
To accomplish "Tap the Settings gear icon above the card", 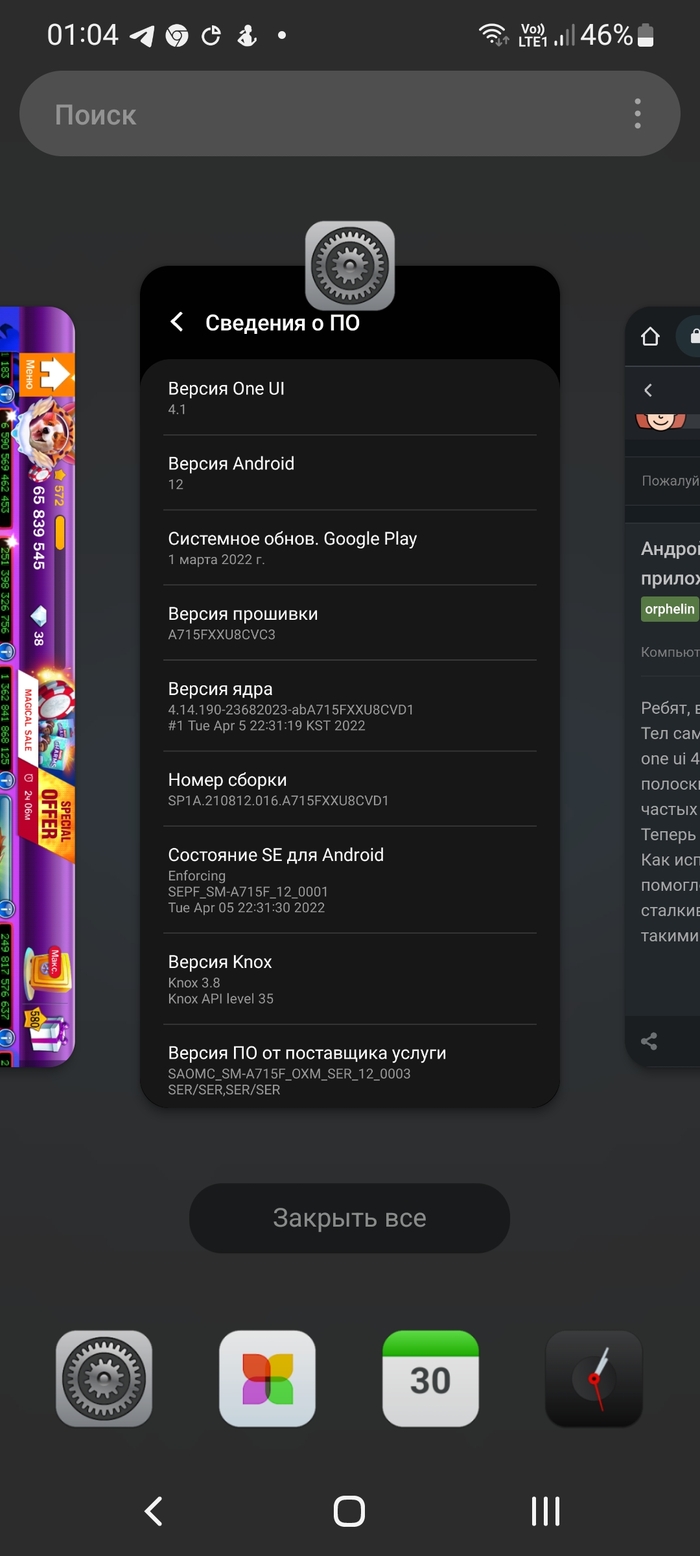I will point(349,265).
